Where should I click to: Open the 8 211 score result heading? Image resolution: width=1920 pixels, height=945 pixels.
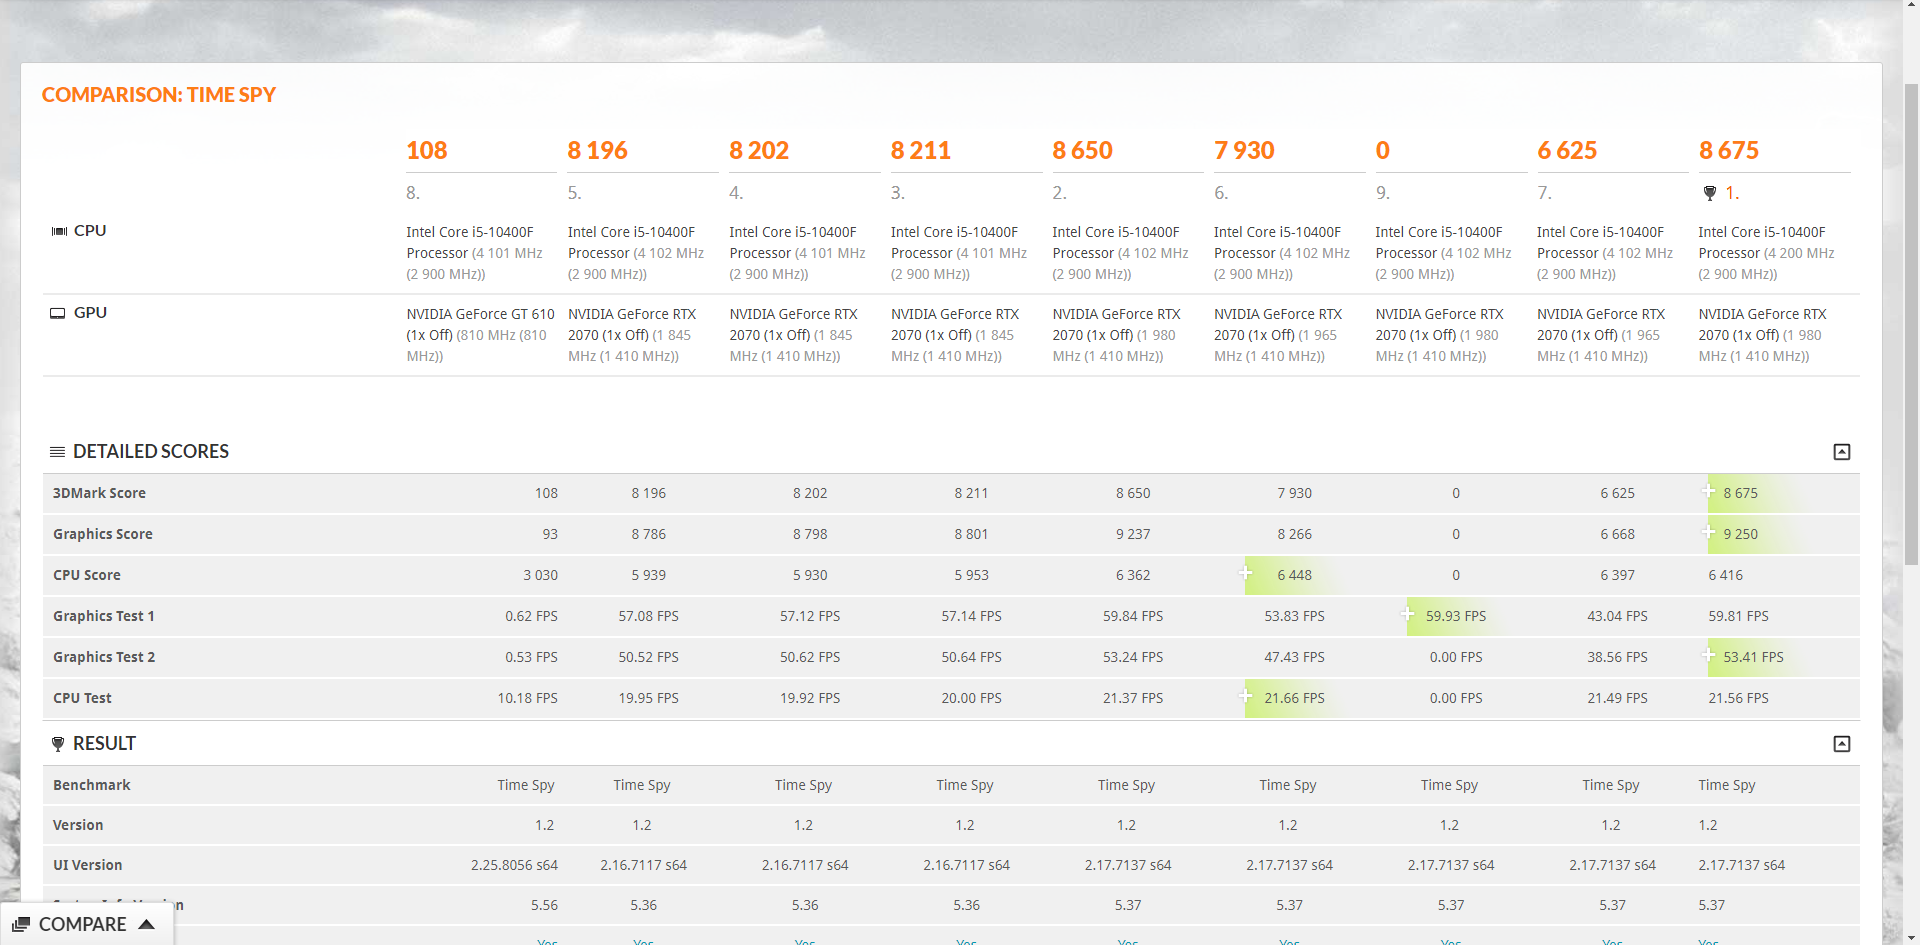click(921, 151)
